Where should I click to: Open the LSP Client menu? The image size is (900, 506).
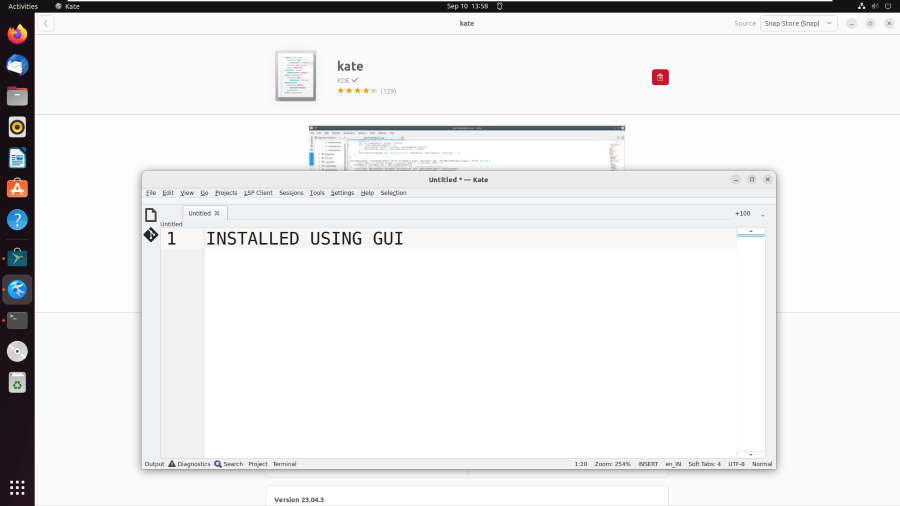point(258,193)
